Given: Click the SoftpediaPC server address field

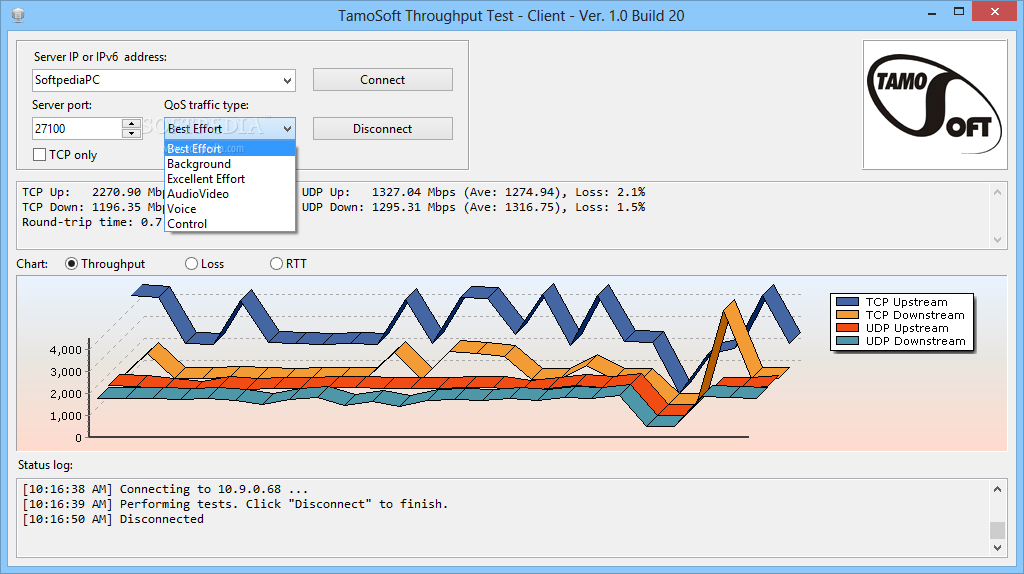Looking at the screenshot, I should pos(163,80).
